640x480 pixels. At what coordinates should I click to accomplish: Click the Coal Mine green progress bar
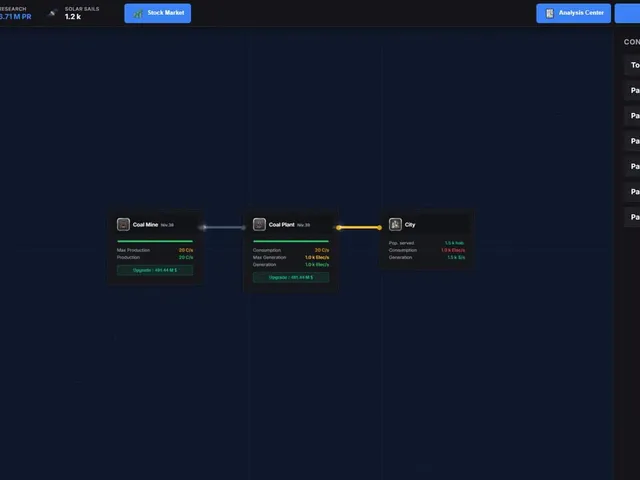click(155, 241)
